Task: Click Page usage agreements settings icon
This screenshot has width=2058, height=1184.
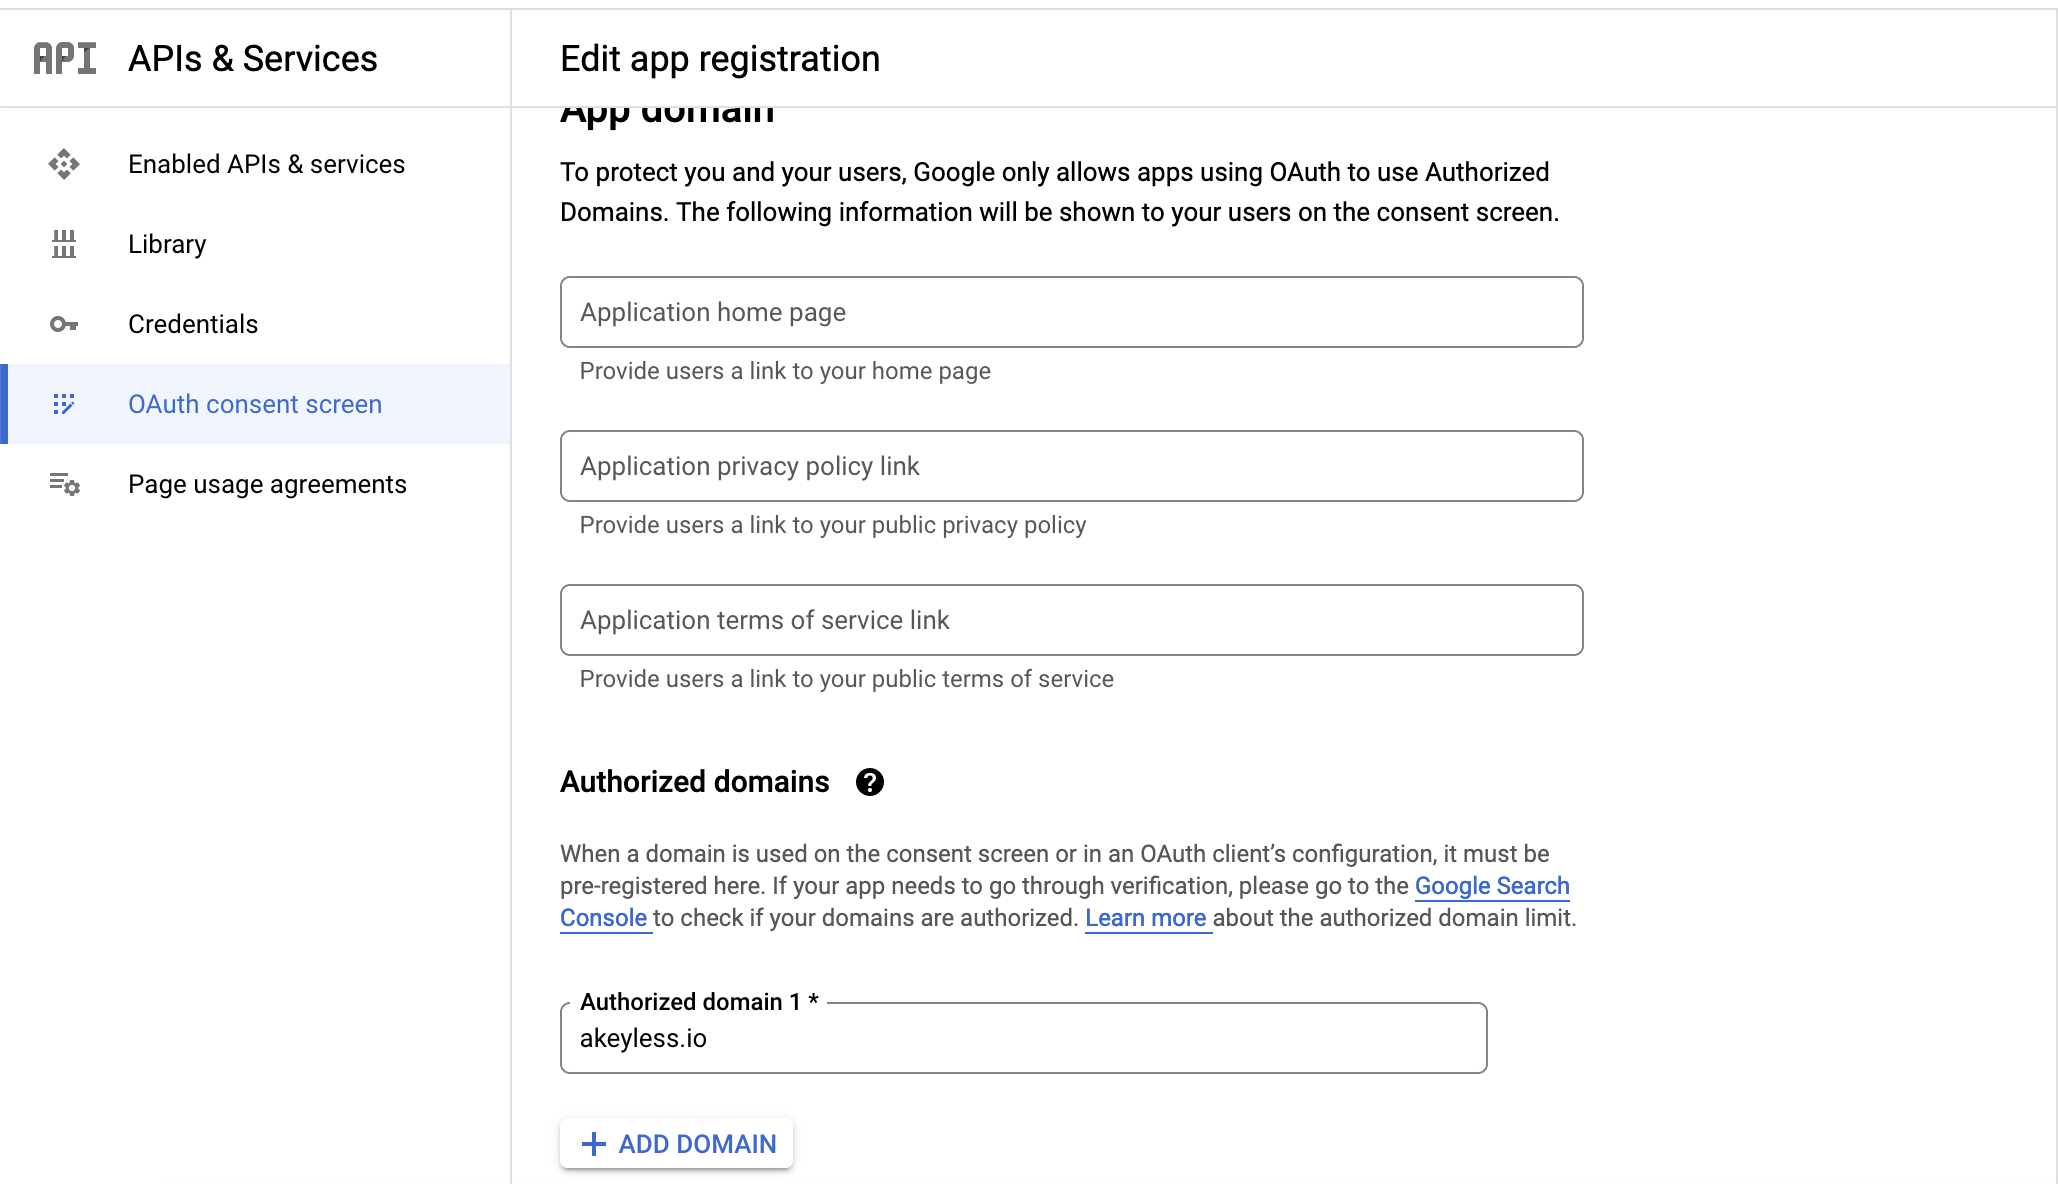Action: click(x=64, y=484)
